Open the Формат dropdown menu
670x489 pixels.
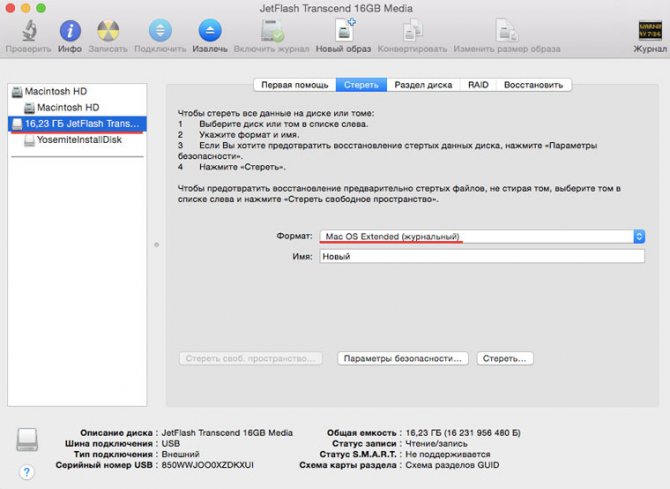click(482, 236)
